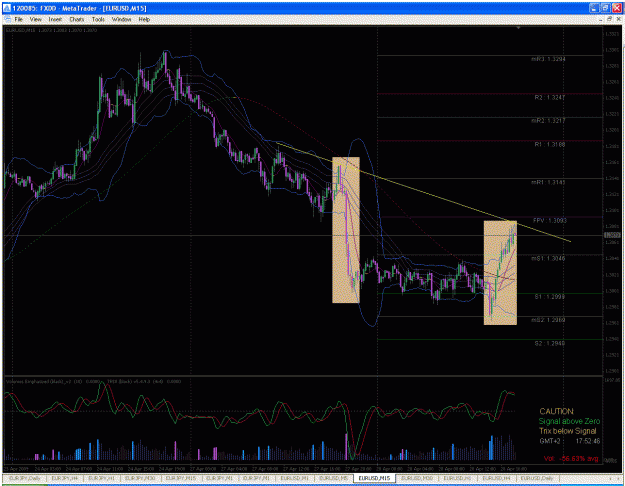Switch to the EURJPY,Daily chart tab
Viewport: 625px width, 486px height.
[25, 478]
